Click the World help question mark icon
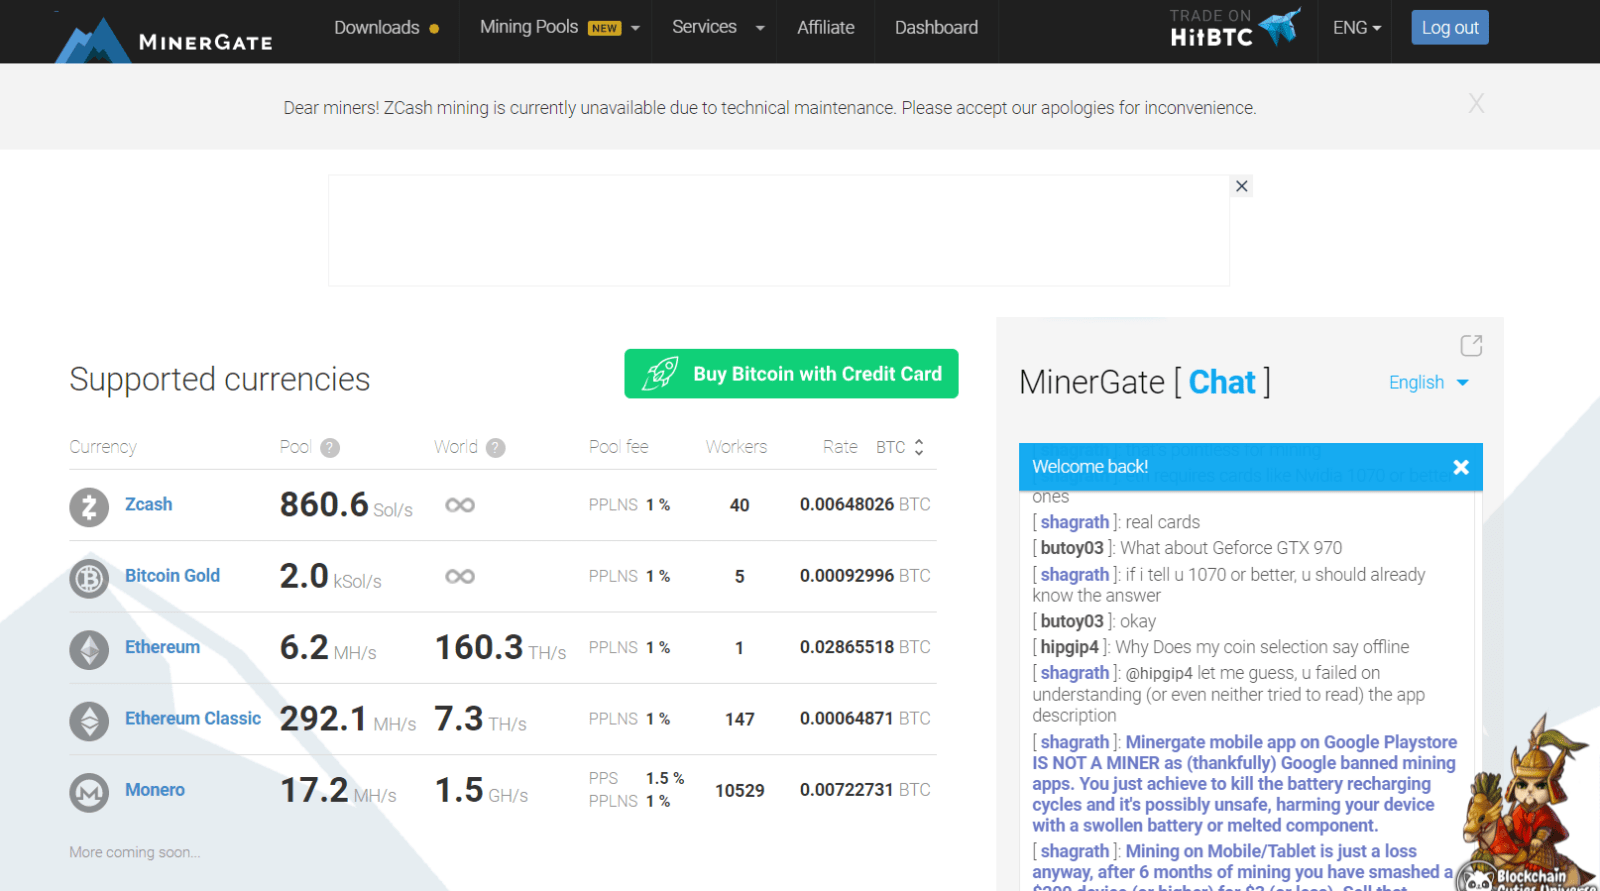 495,448
